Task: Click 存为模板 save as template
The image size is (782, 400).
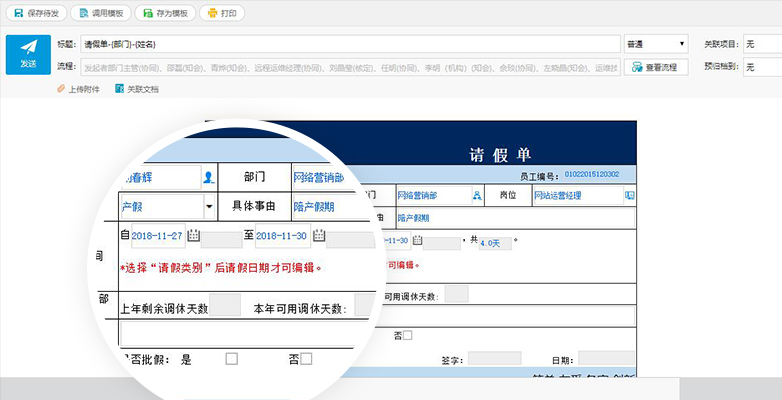Action: coord(163,13)
